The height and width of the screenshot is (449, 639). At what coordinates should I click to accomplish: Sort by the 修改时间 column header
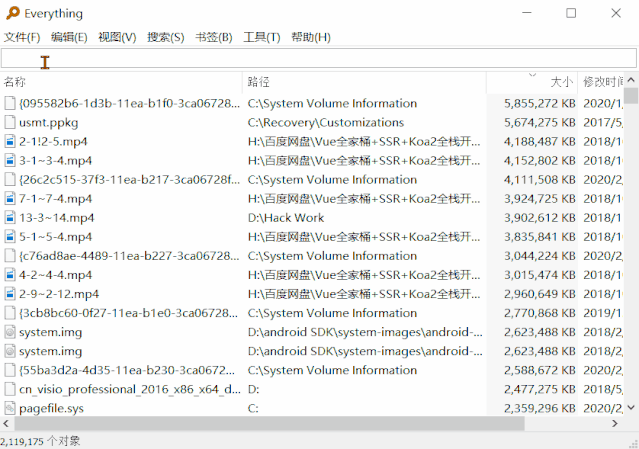[601, 82]
